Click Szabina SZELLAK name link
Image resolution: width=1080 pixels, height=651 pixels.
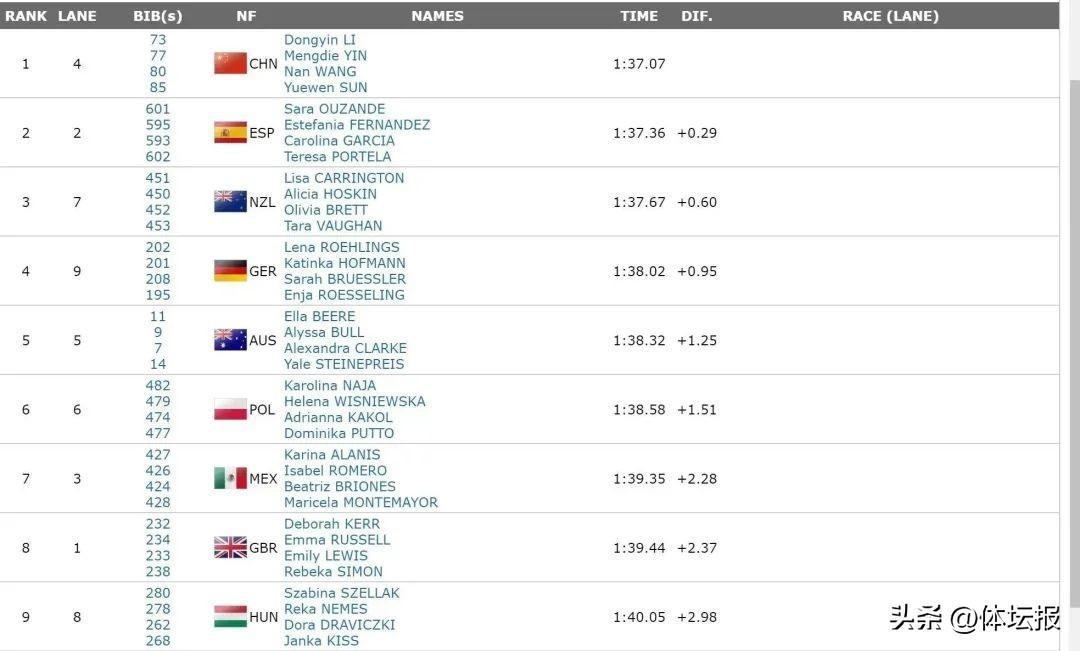pos(341,593)
